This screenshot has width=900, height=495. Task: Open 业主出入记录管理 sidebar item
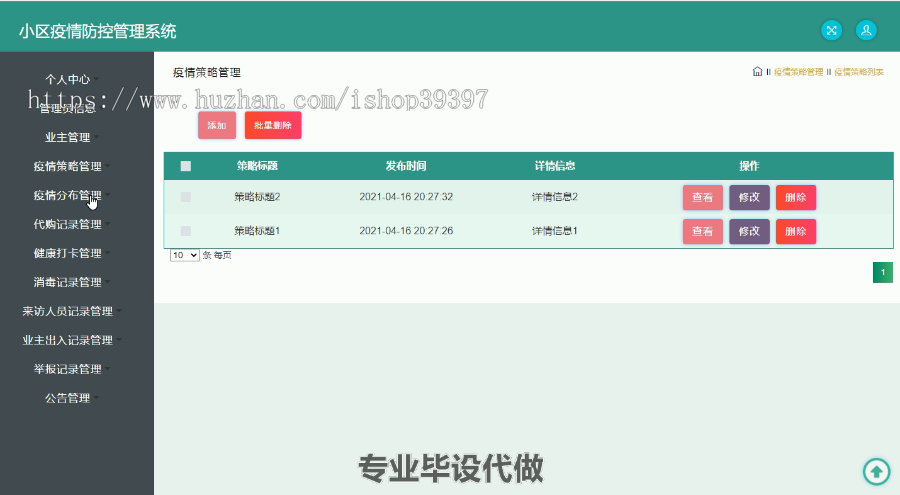point(68,341)
